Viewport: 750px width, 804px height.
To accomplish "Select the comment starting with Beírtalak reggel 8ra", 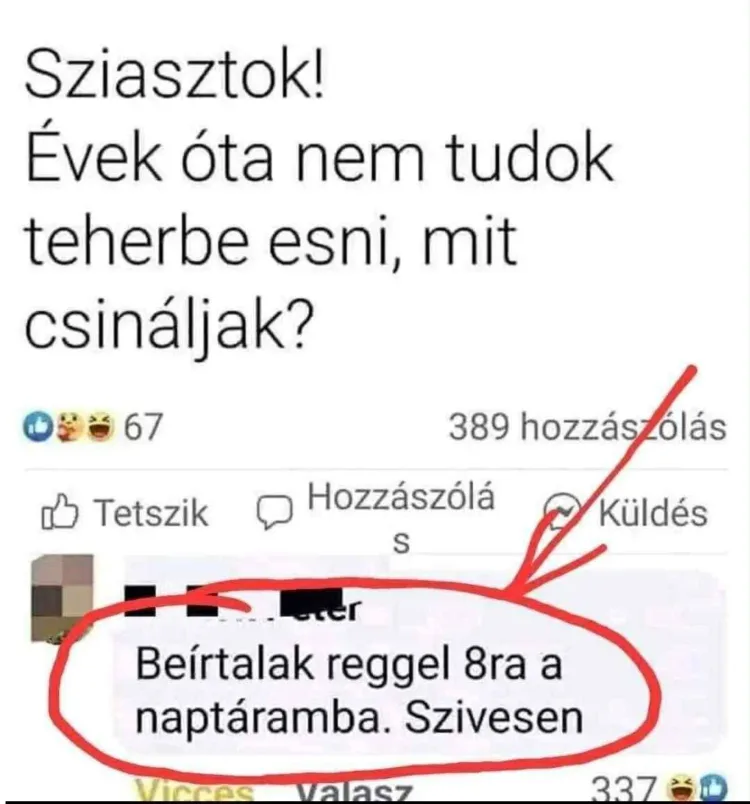I will point(359,690).
